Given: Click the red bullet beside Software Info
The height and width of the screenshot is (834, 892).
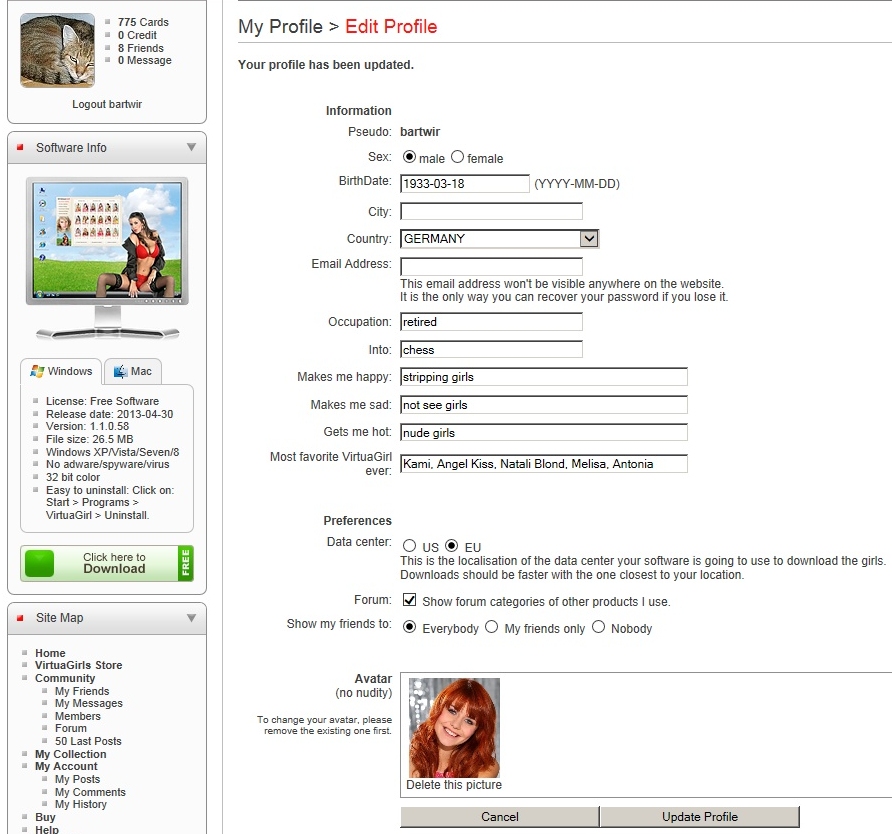Looking at the screenshot, I should click(20, 148).
